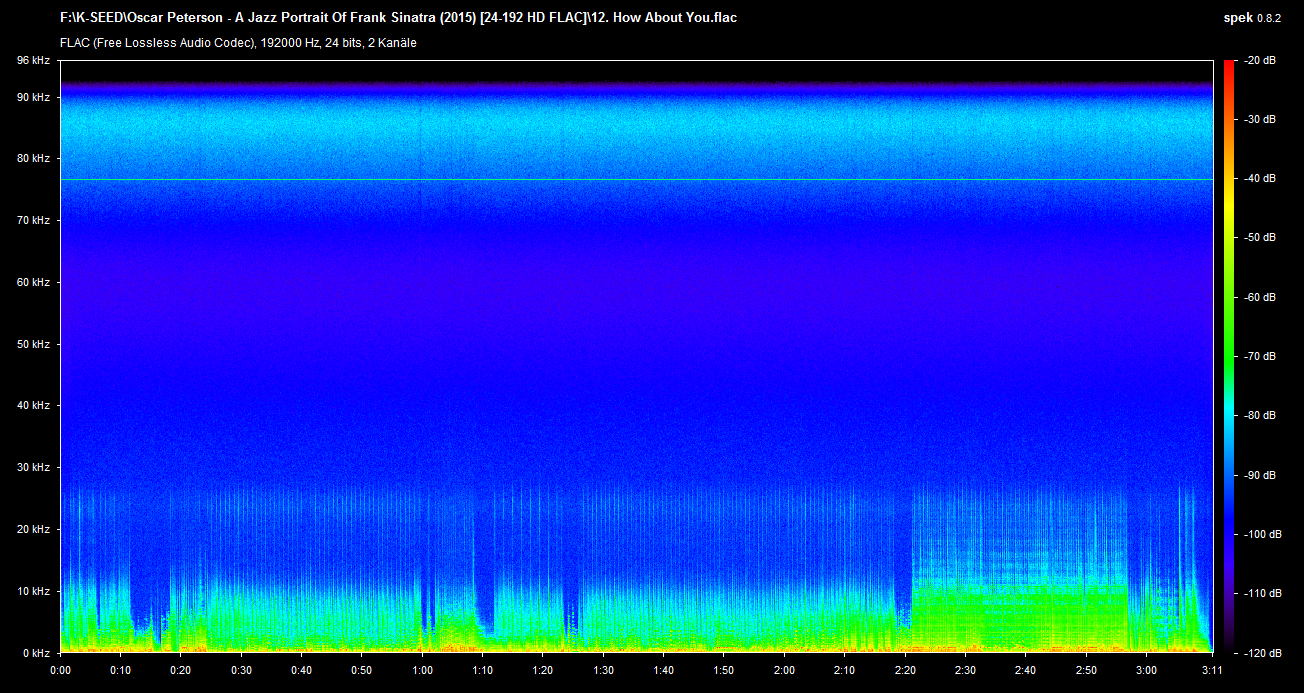Click the 50 kHz frequency label

pyautogui.click(x=33, y=344)
